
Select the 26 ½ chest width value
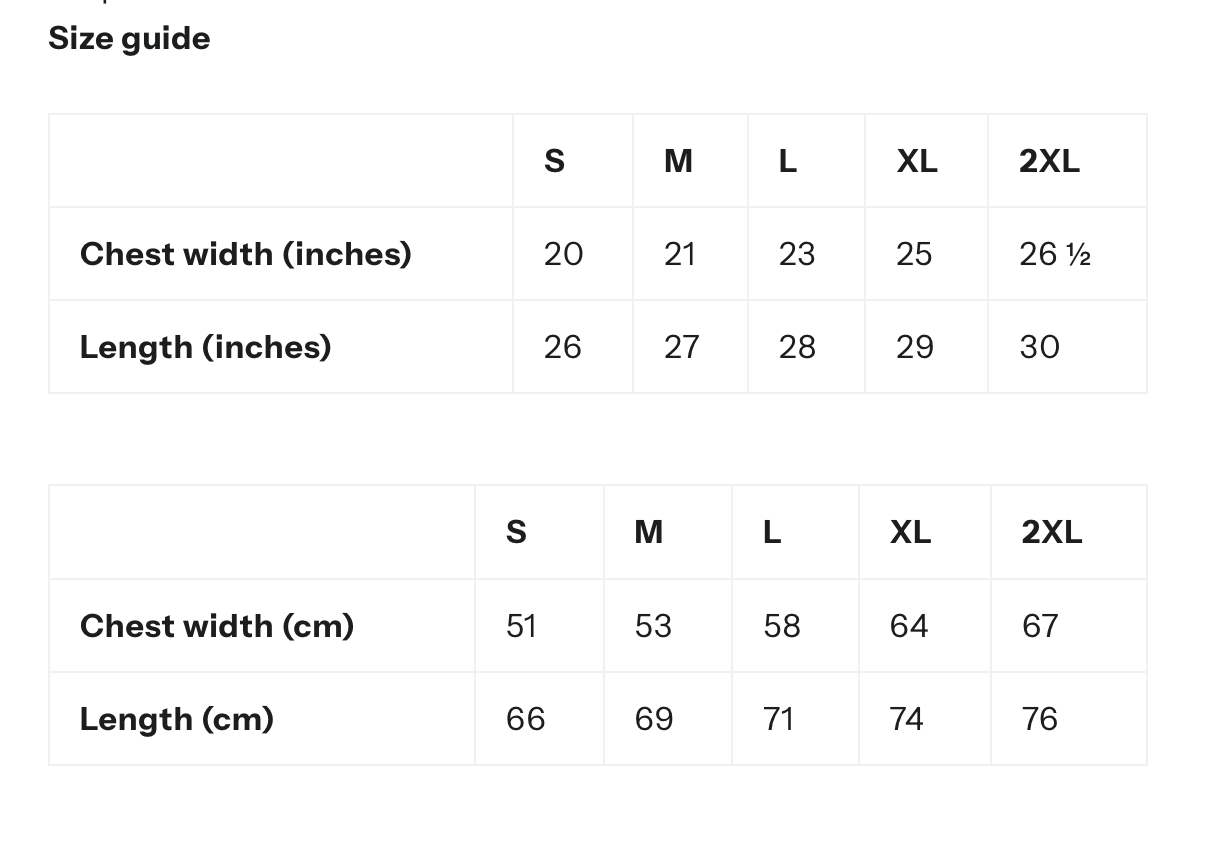click(1054, 254)
